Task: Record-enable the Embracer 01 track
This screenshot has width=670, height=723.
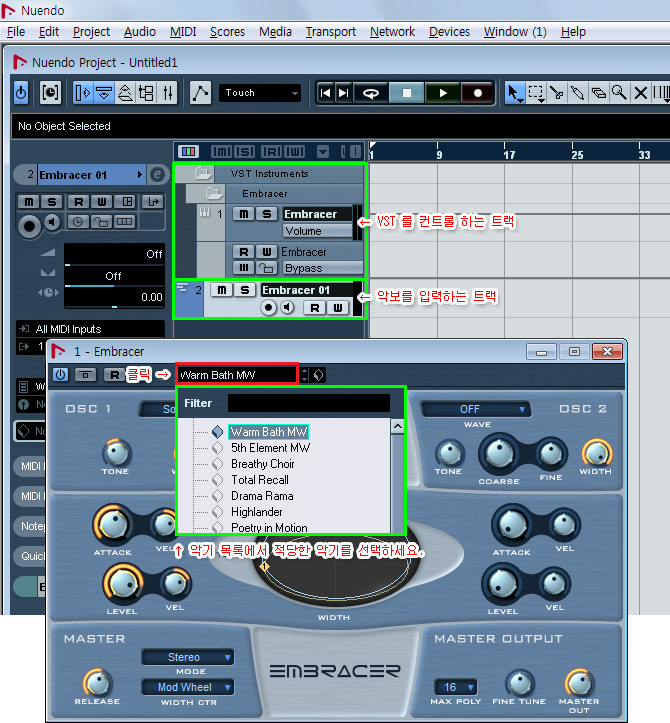Action: (x=268, y=307)
